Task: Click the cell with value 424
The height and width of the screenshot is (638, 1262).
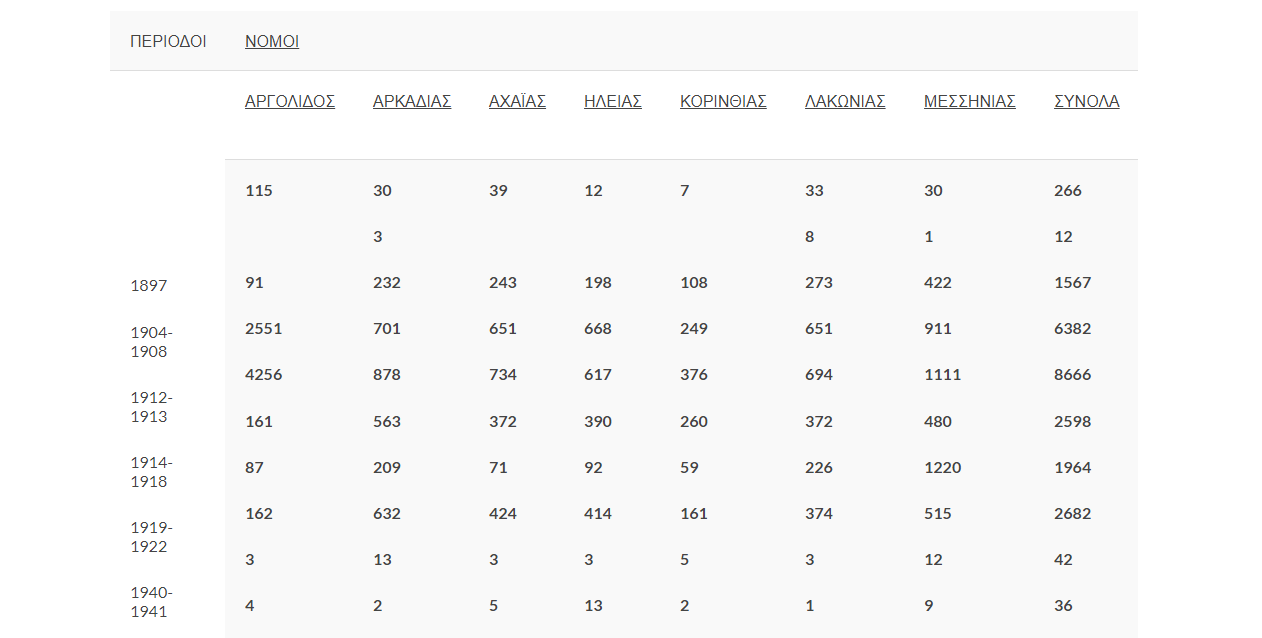Action: [503, 514]
